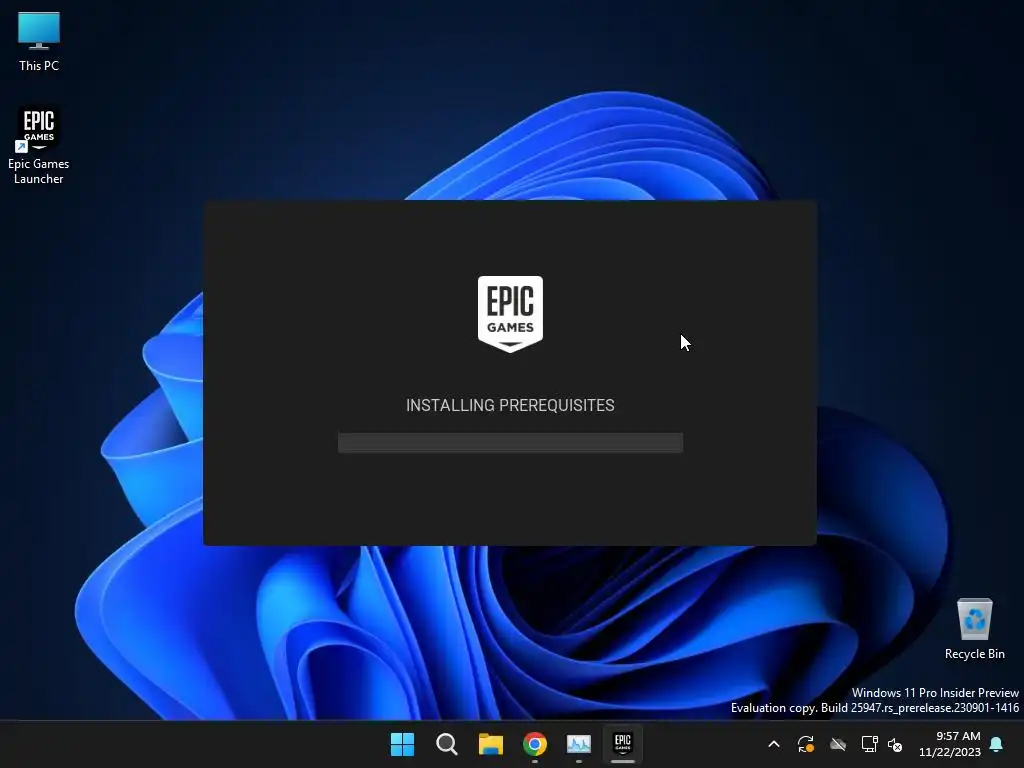Expand the hidden system tray icons
This screenshot has height=768, width=1024.
pos(774,744)
